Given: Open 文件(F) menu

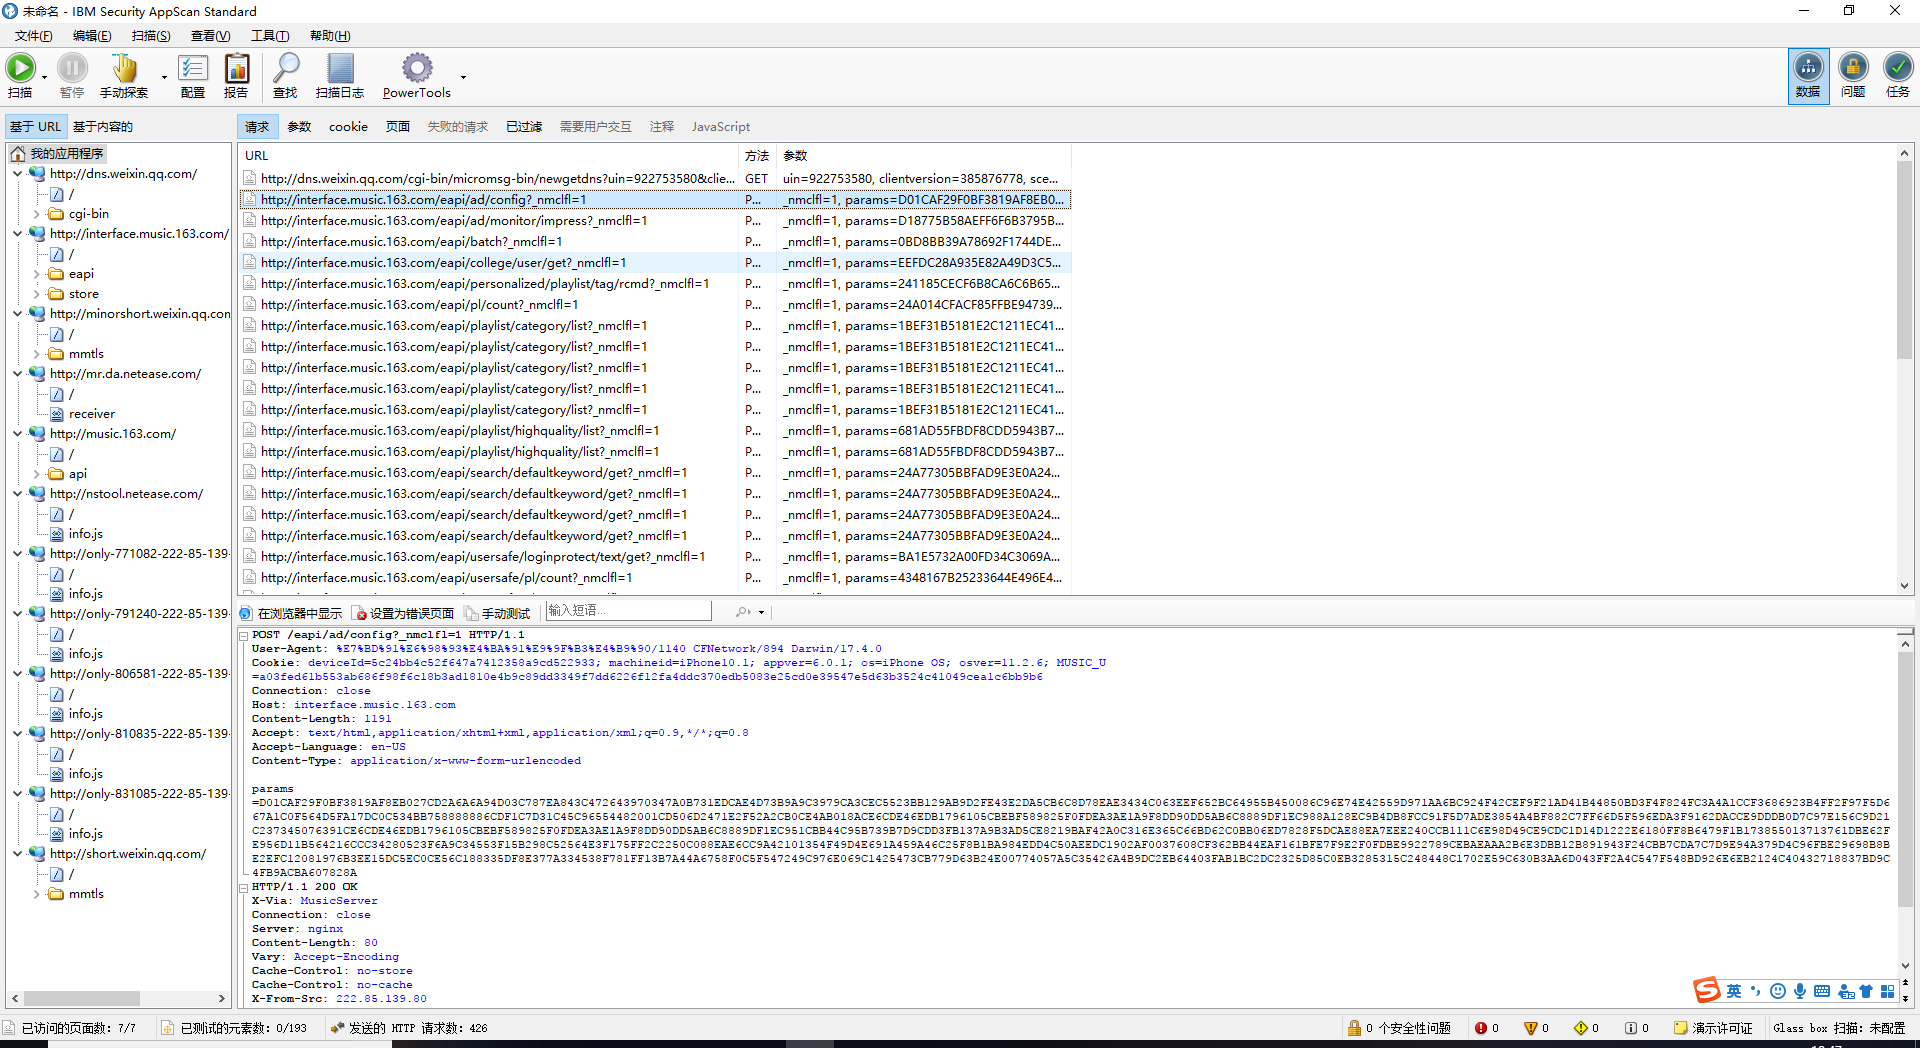Looking at the screenshot, I should point(34,36).
